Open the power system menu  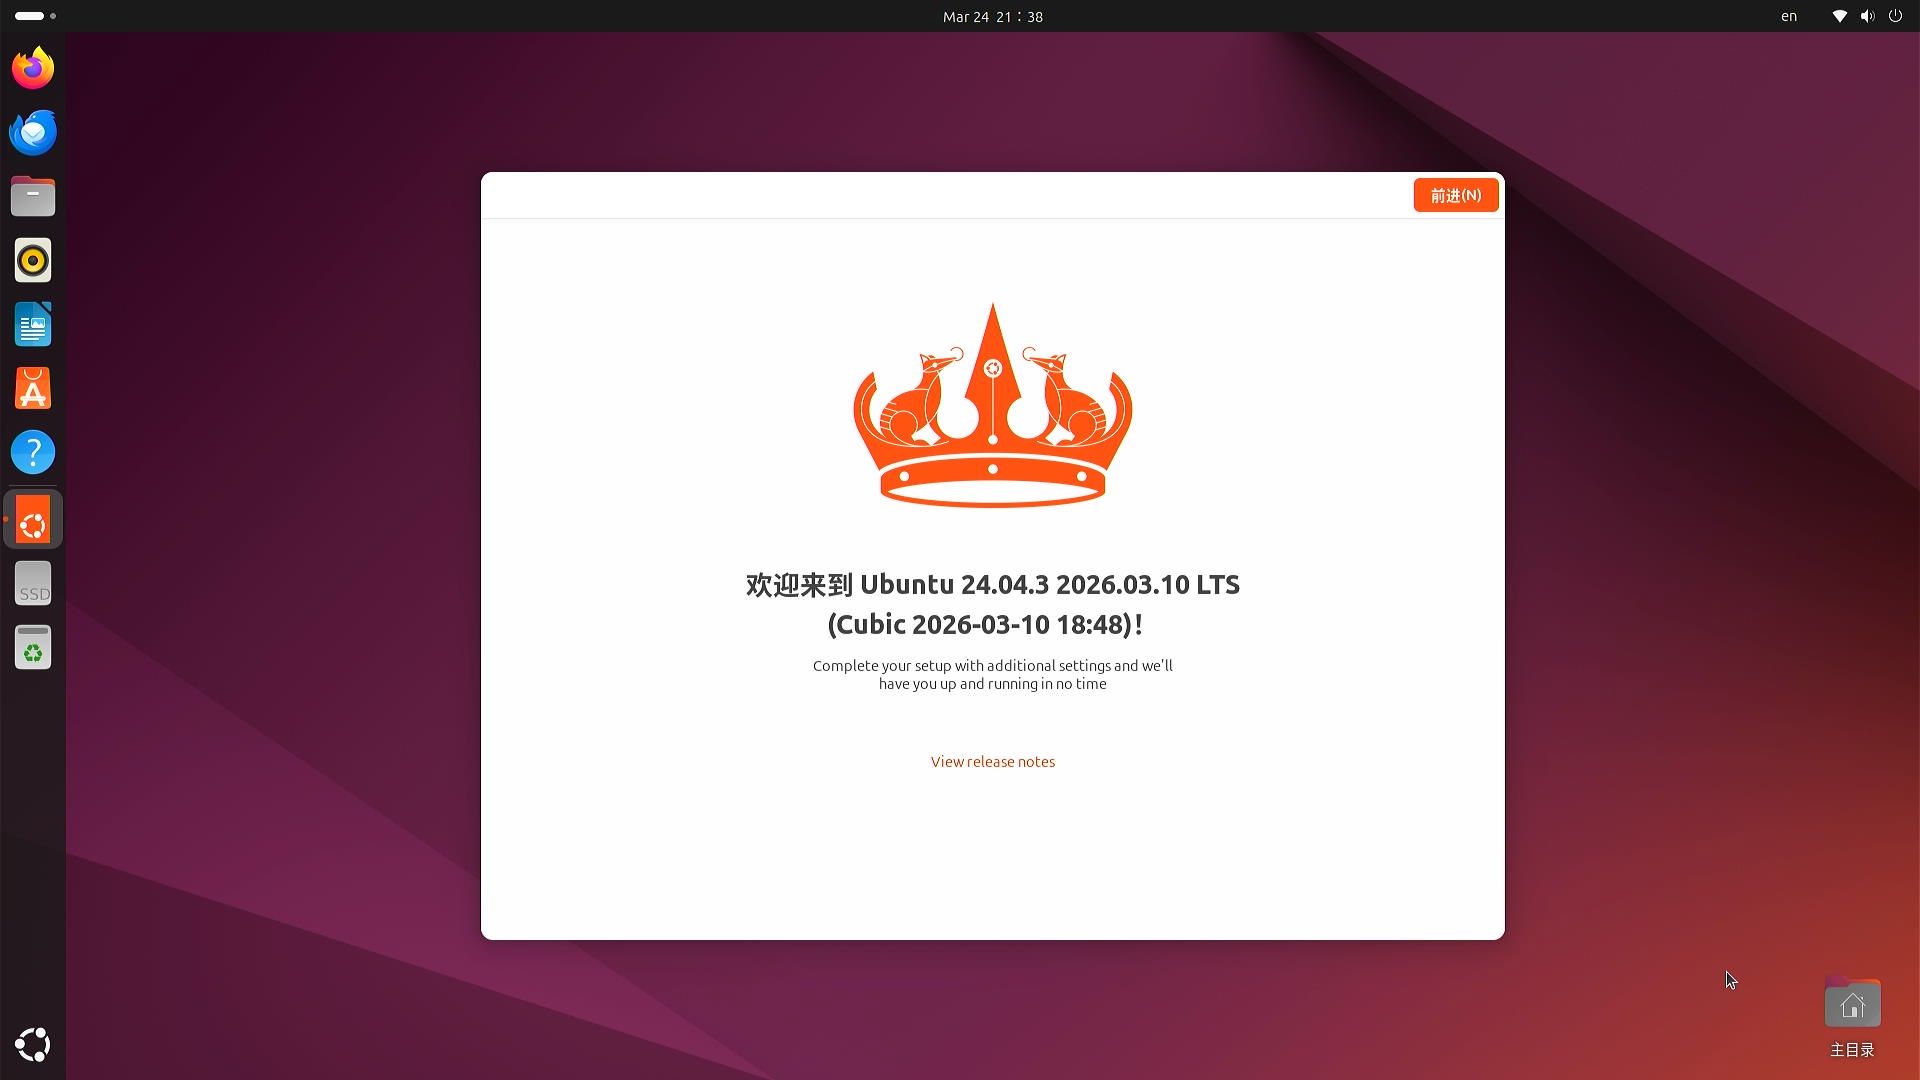click(x=1895, y=16)
